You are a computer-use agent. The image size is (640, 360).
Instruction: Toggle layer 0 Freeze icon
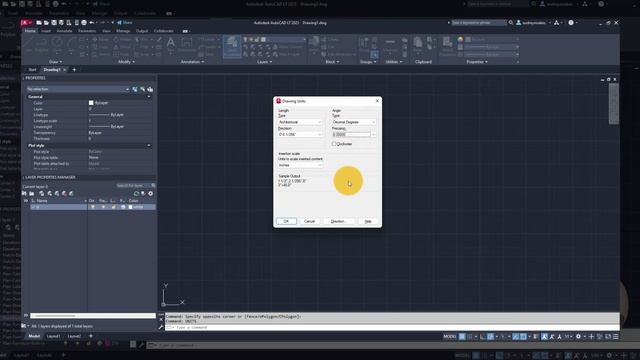103,207
